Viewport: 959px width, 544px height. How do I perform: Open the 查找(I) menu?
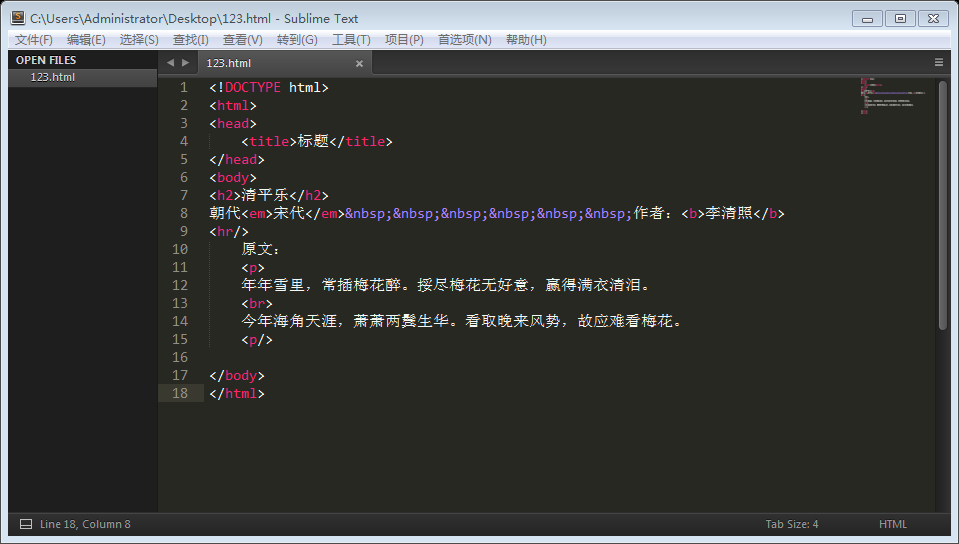click(191, 40)
